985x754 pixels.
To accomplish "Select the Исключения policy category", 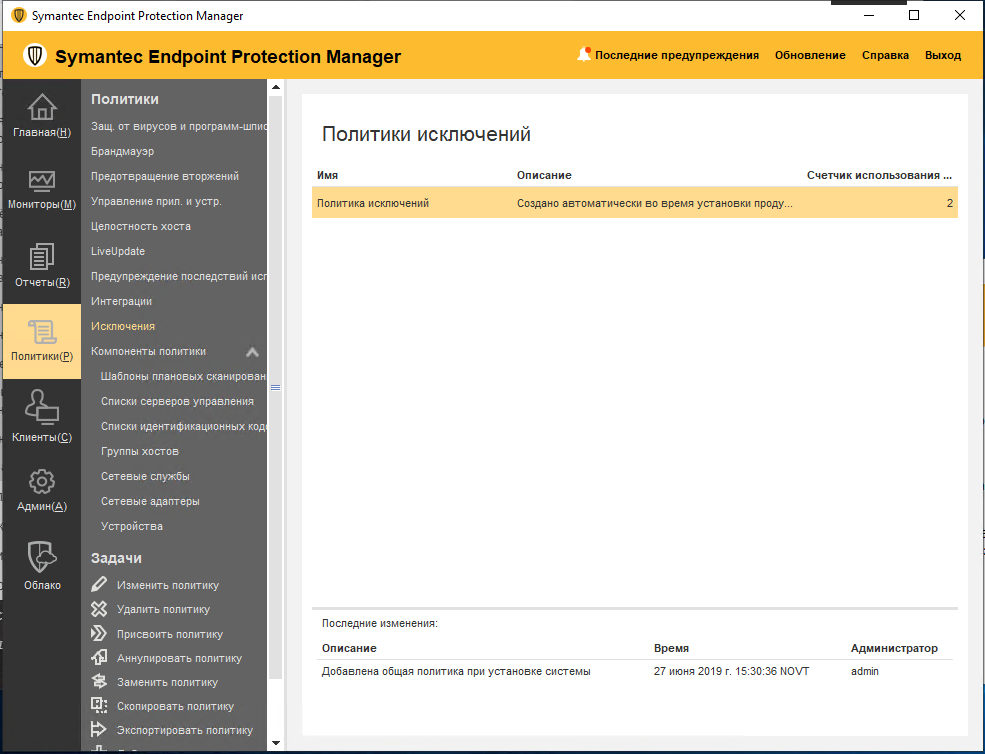I will point(122,325).
